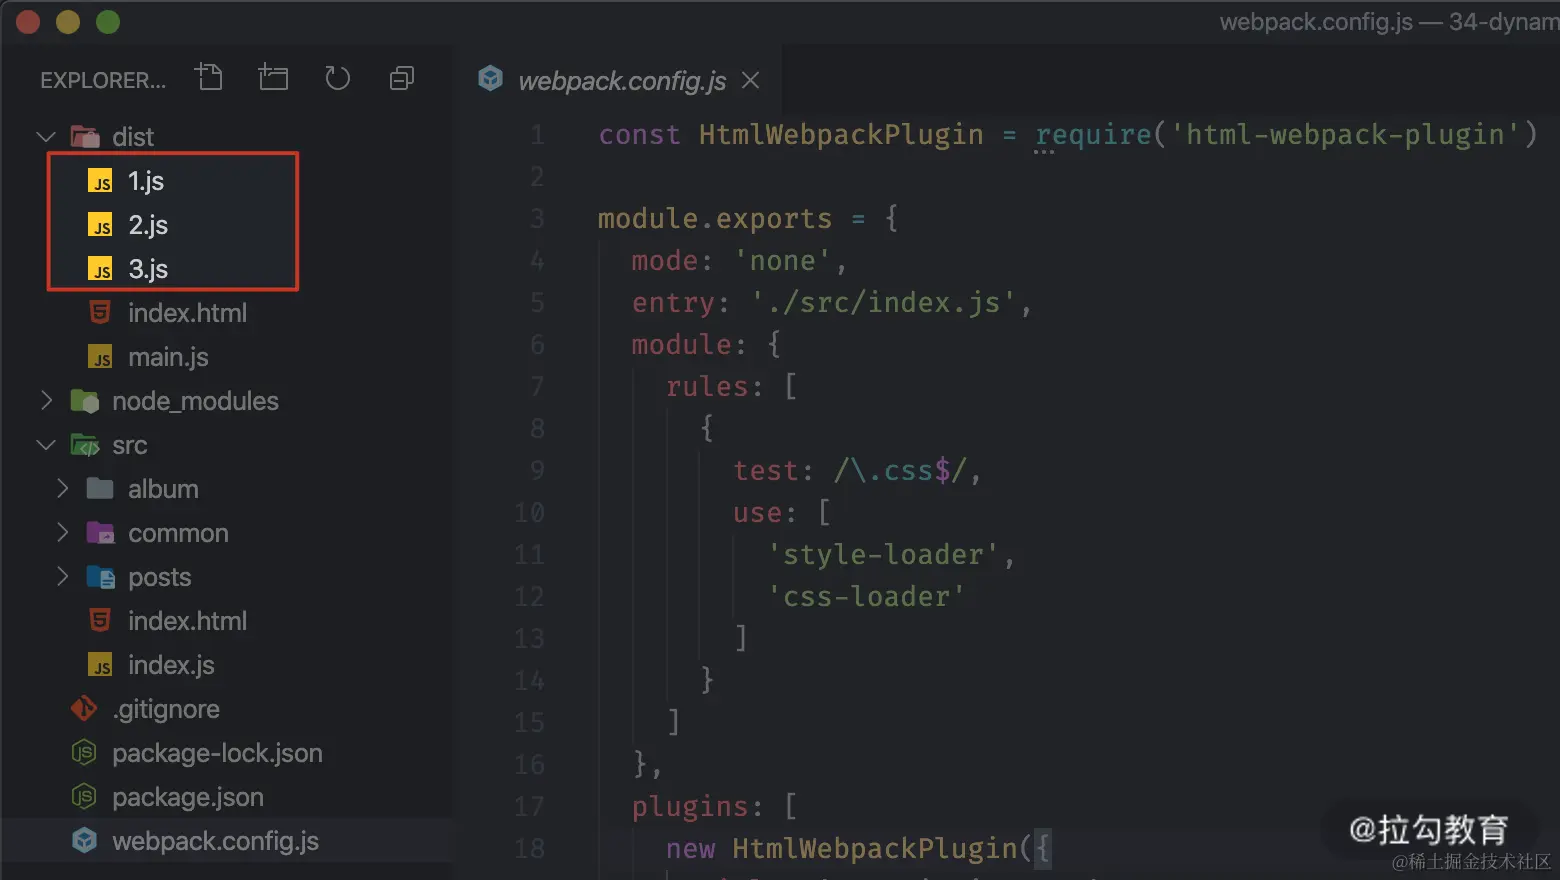Click the dist folder icon
Screen dimensions: 1560x880
pyautogui.click(x=85, y=136)
